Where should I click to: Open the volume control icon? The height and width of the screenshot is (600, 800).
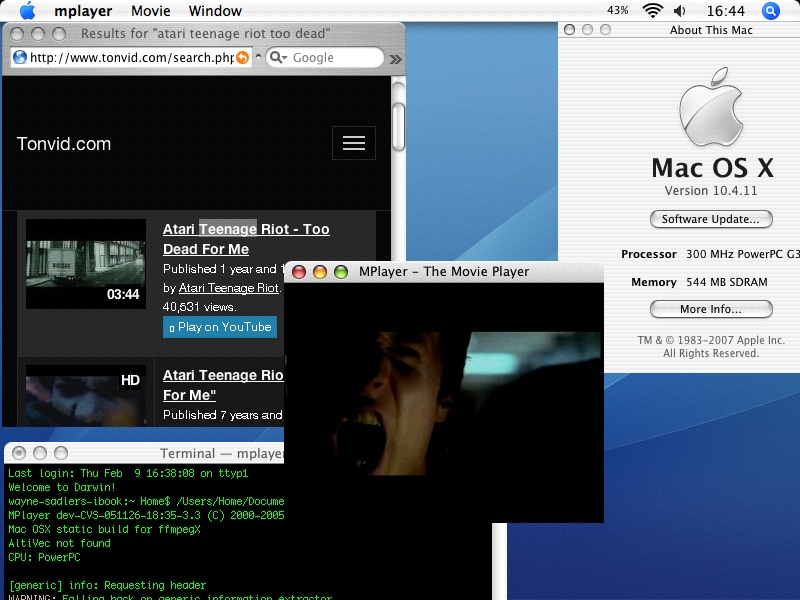[x=680, y=11]
